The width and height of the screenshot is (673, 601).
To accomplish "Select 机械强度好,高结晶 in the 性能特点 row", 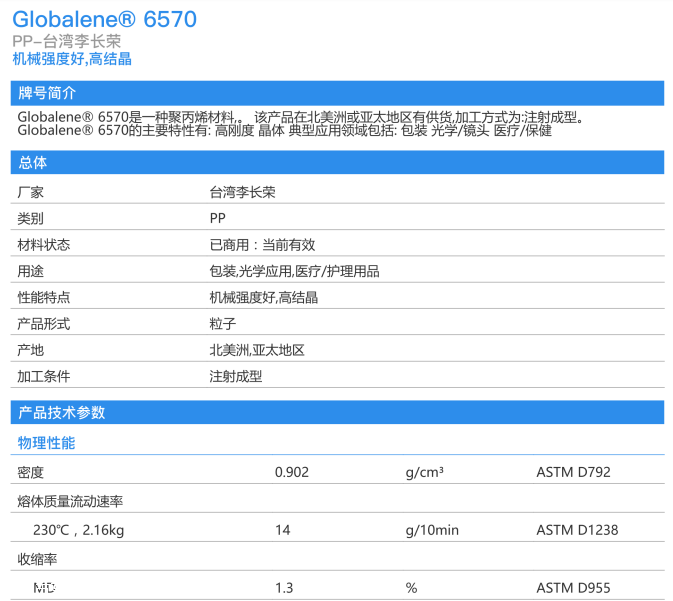I will (264, 297).
